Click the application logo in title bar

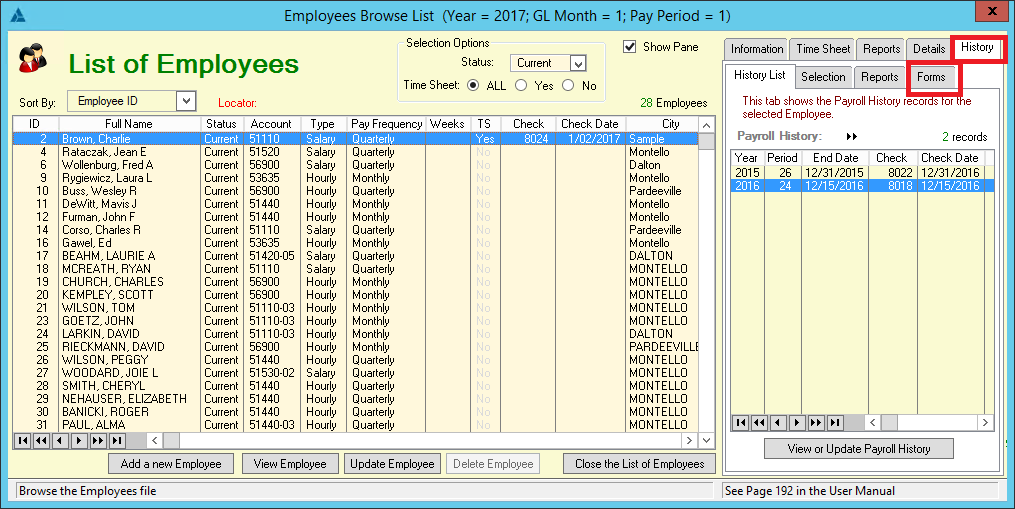pos(15,15)
